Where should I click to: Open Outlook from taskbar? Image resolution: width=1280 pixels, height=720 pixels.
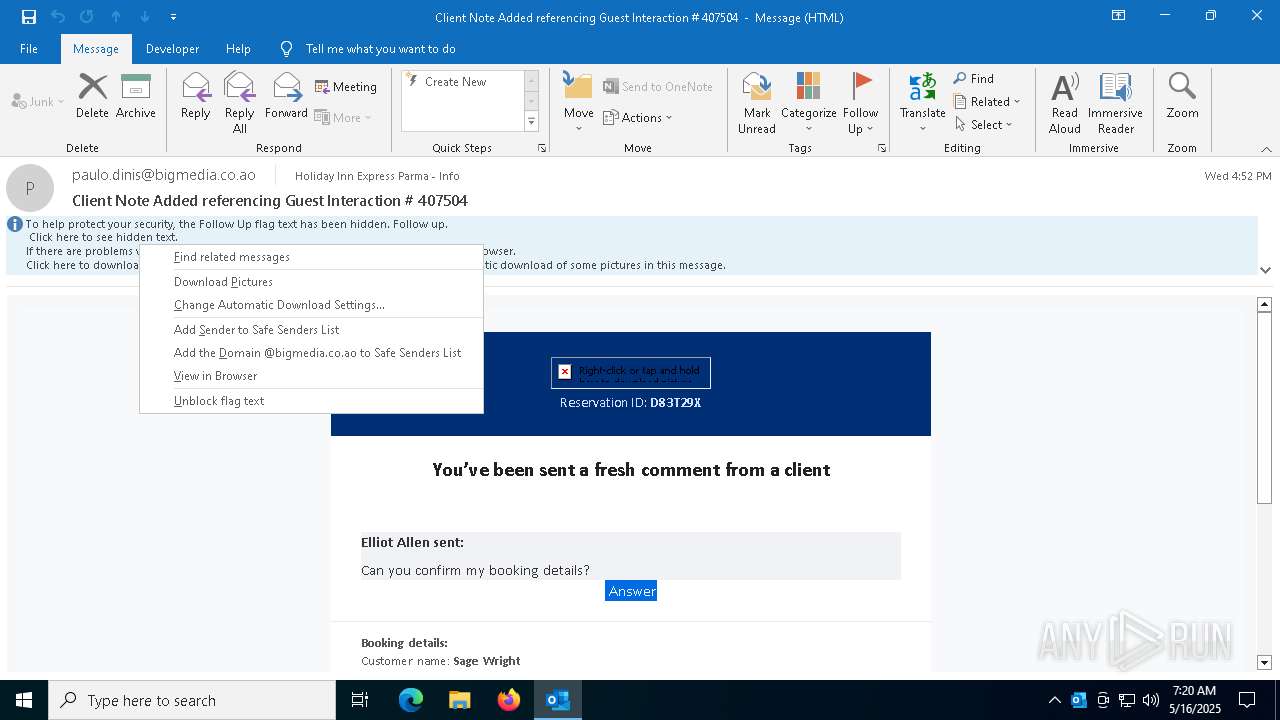[557, 700]
